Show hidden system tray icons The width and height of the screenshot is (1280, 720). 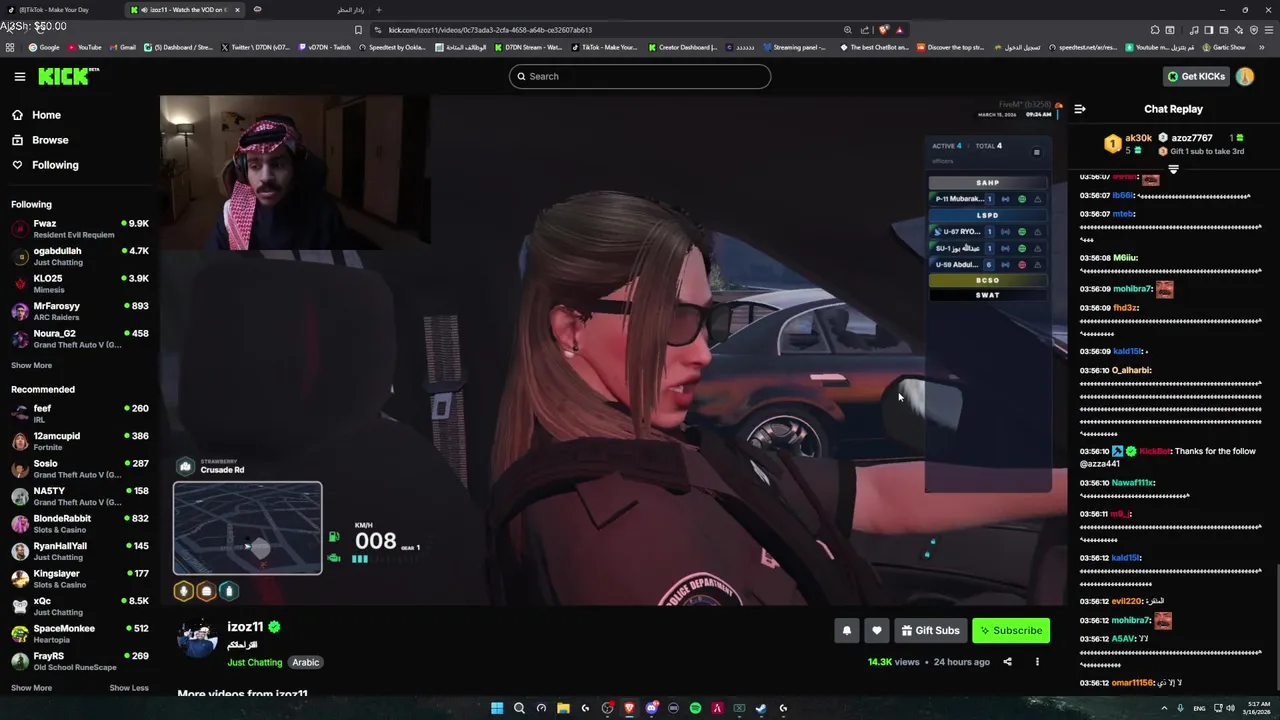point(1164,708)
